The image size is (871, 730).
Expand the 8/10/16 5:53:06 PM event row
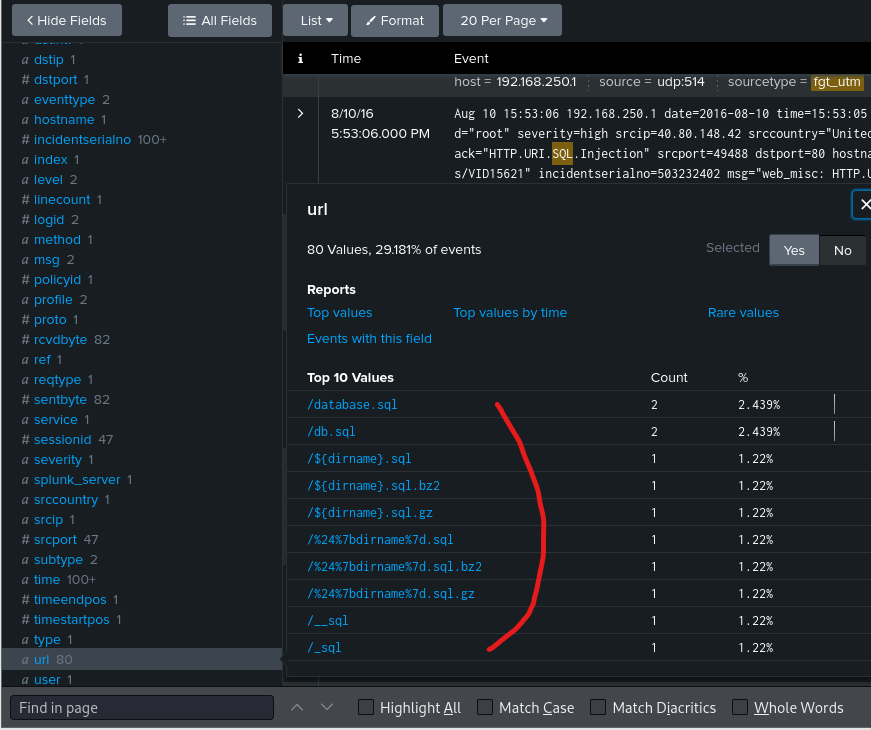tap(301, 114)
